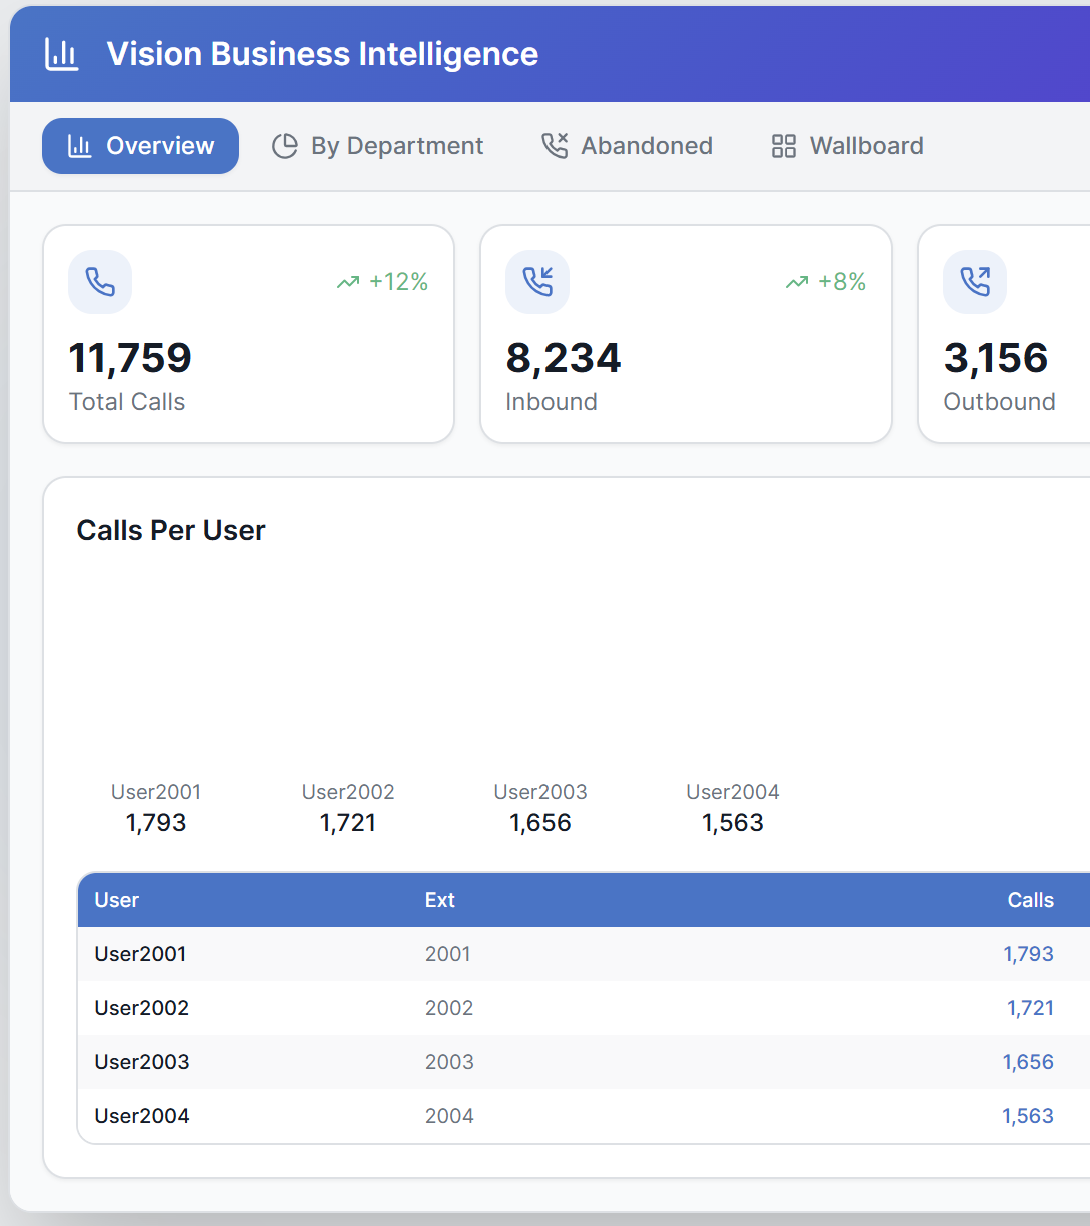
Task: Click the bar chart logo icon in header
Action: 62,54
